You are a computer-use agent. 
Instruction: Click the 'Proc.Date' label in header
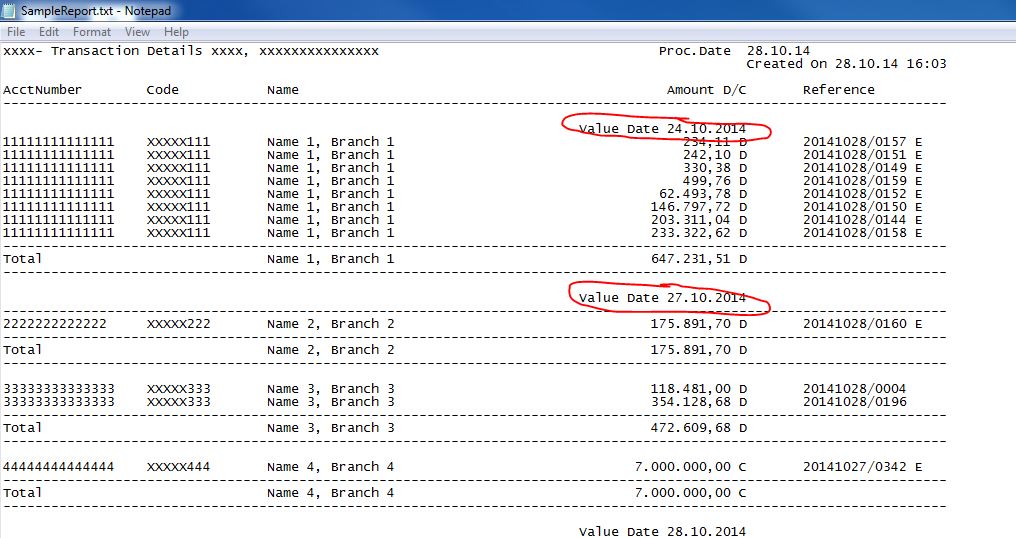click(x=695, y=51)
